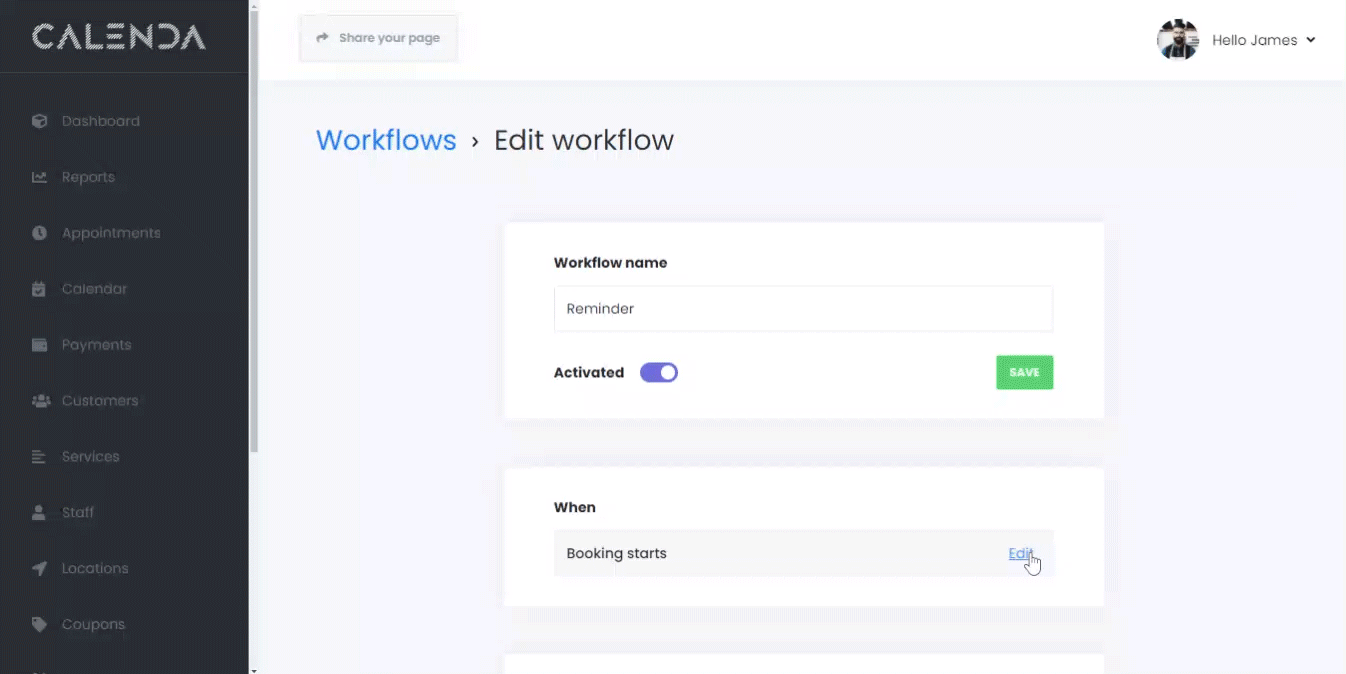The width and height of the screenshot is (1346, 674).
Task: Click the Services list icon
Action: coord(40,457)
